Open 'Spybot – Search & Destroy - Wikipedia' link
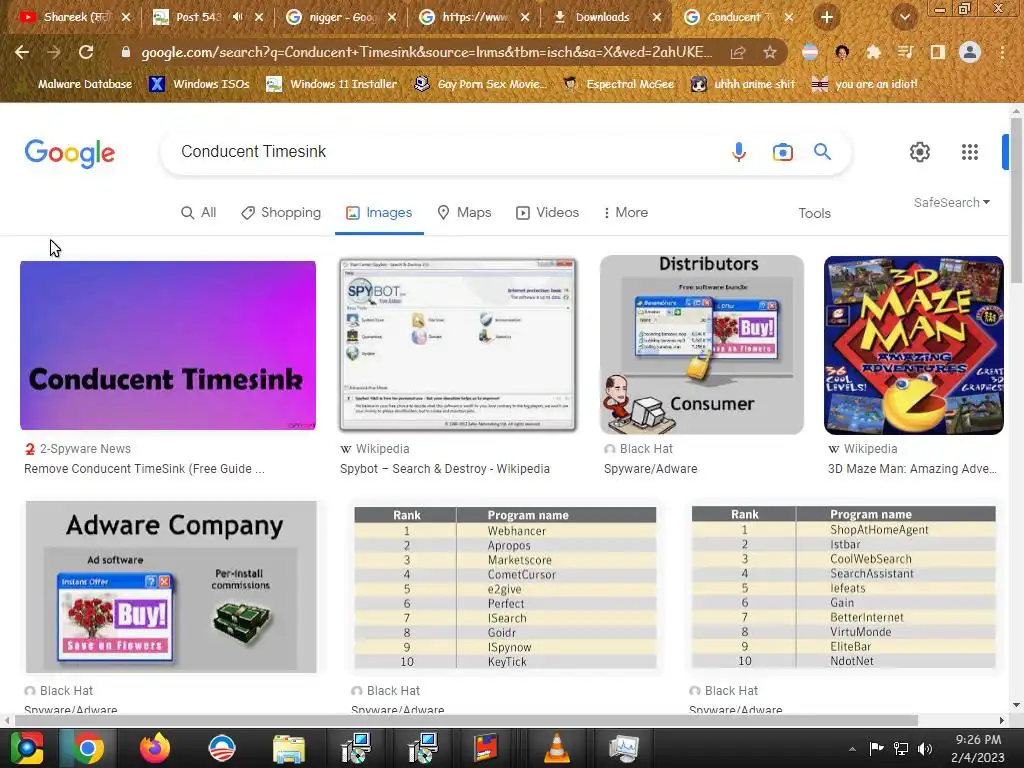Image resolution: width=1024 pixels, height=768 pixels. point(445,469)
